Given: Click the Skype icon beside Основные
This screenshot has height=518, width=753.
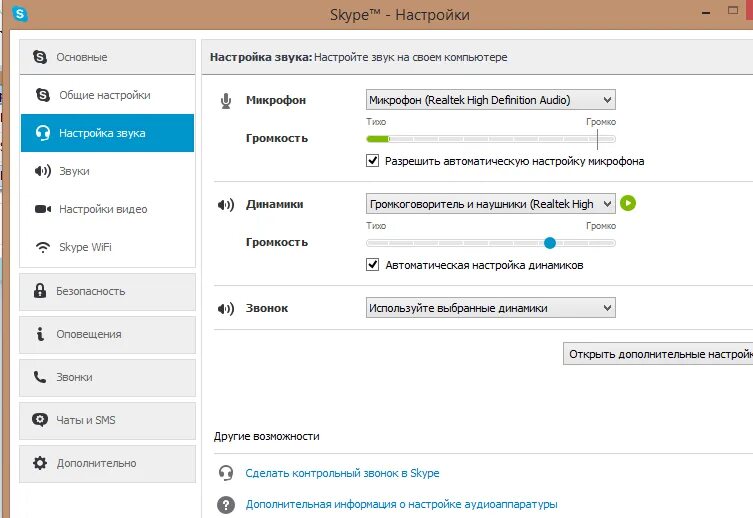Looking at the screenshot, I should 40,57.
